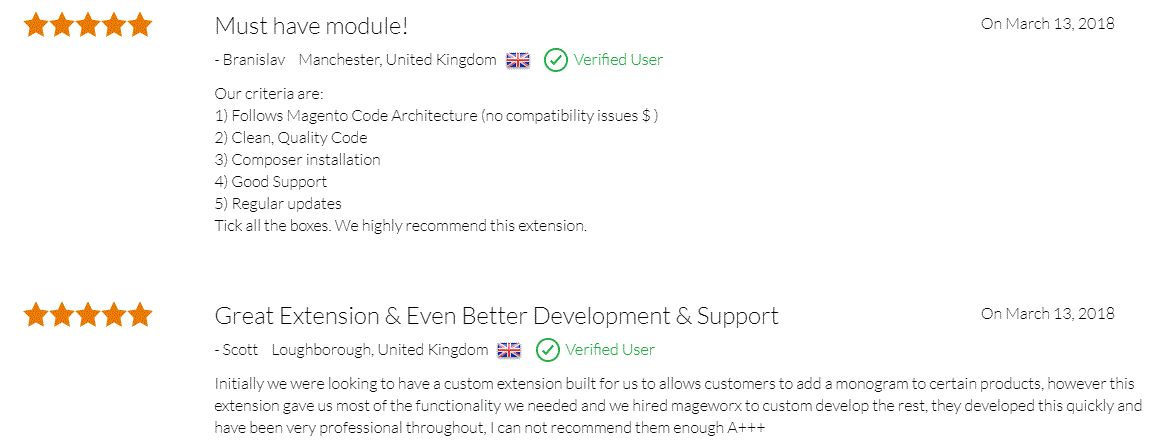
Task: Click green verified checkmark in Branislav's review
Action: pyautogui.click(x=556, y=60)
